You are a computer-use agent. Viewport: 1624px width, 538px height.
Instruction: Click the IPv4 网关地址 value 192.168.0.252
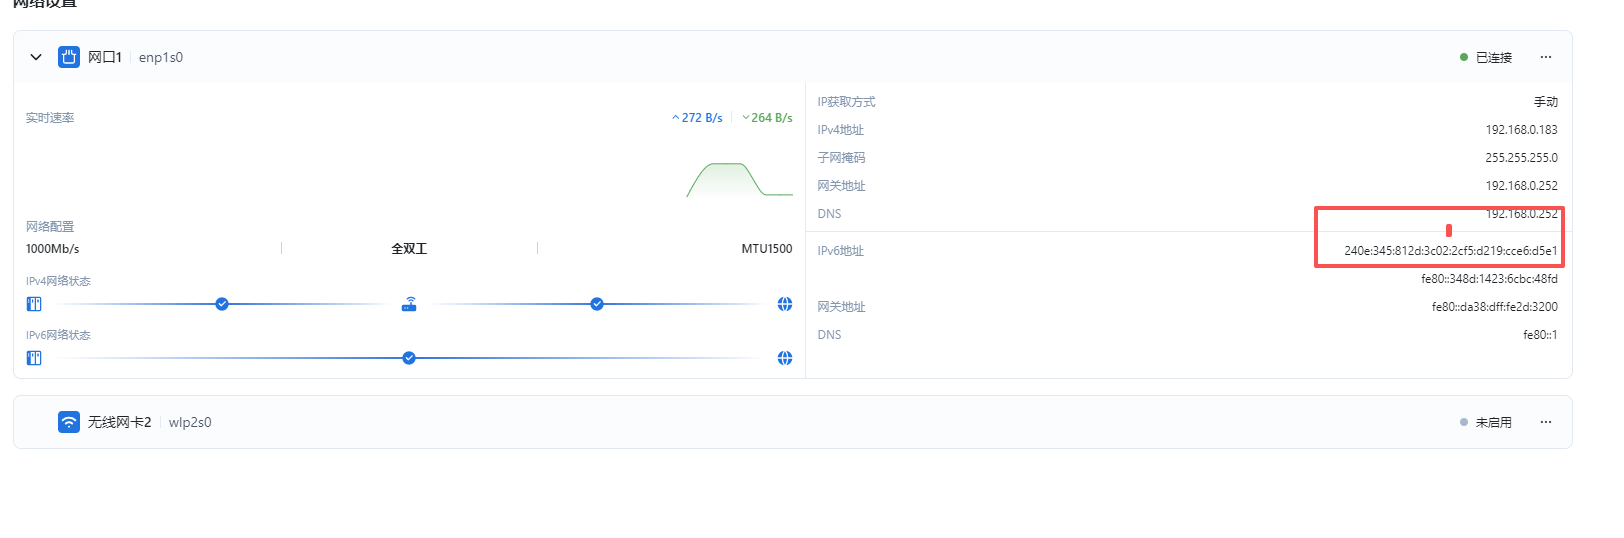point(1521,186)
